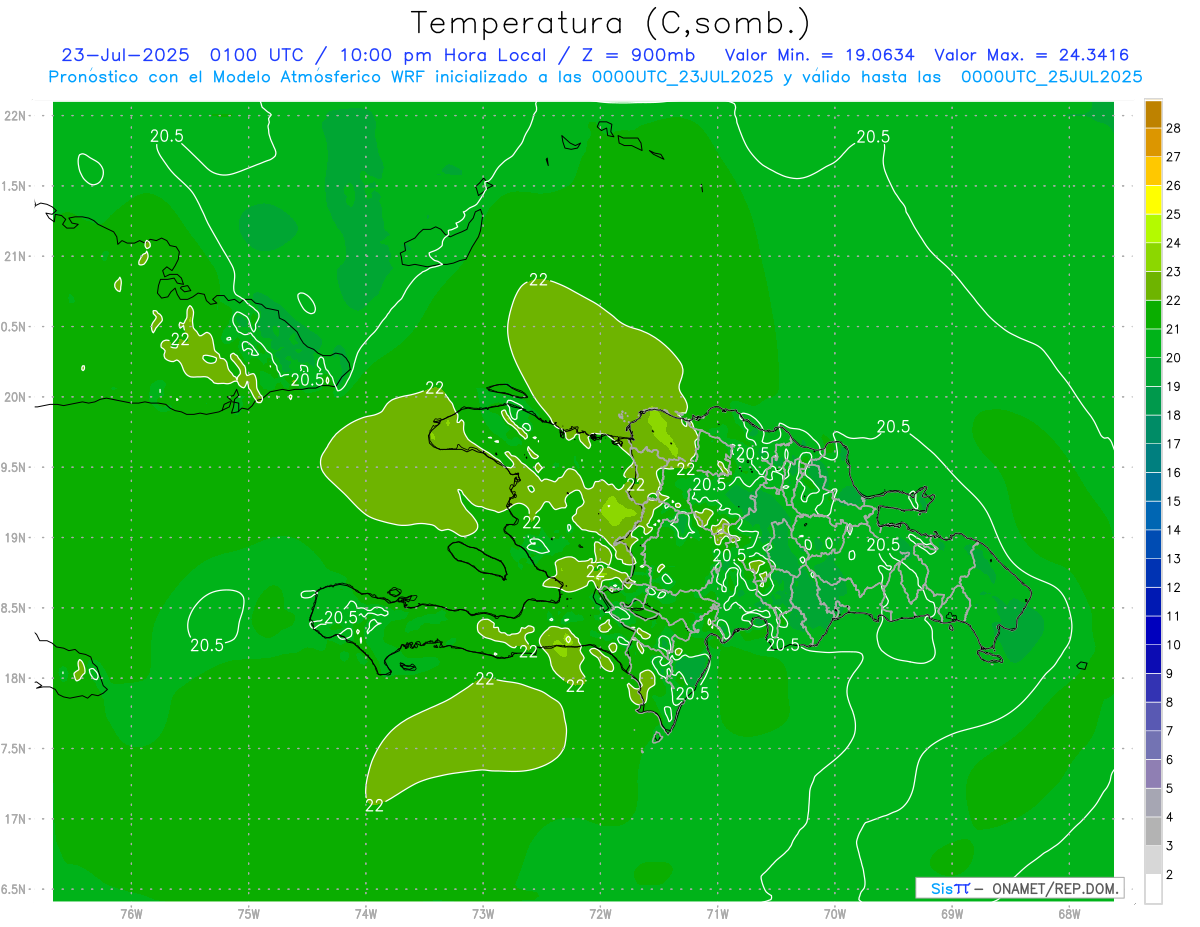Viewport: 1200px width, 927px height.
Task: Click the 20N latitude axis label
Action: tap(16, 397)
